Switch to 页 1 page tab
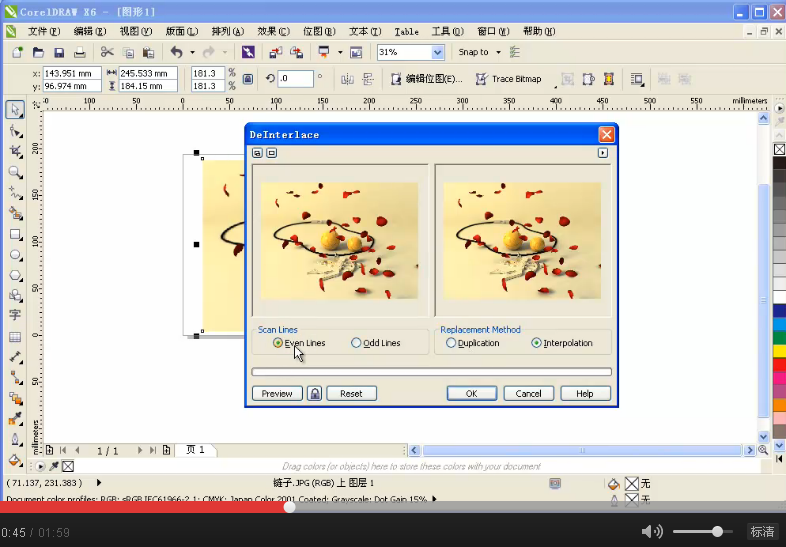 click(x=195, y=450)
